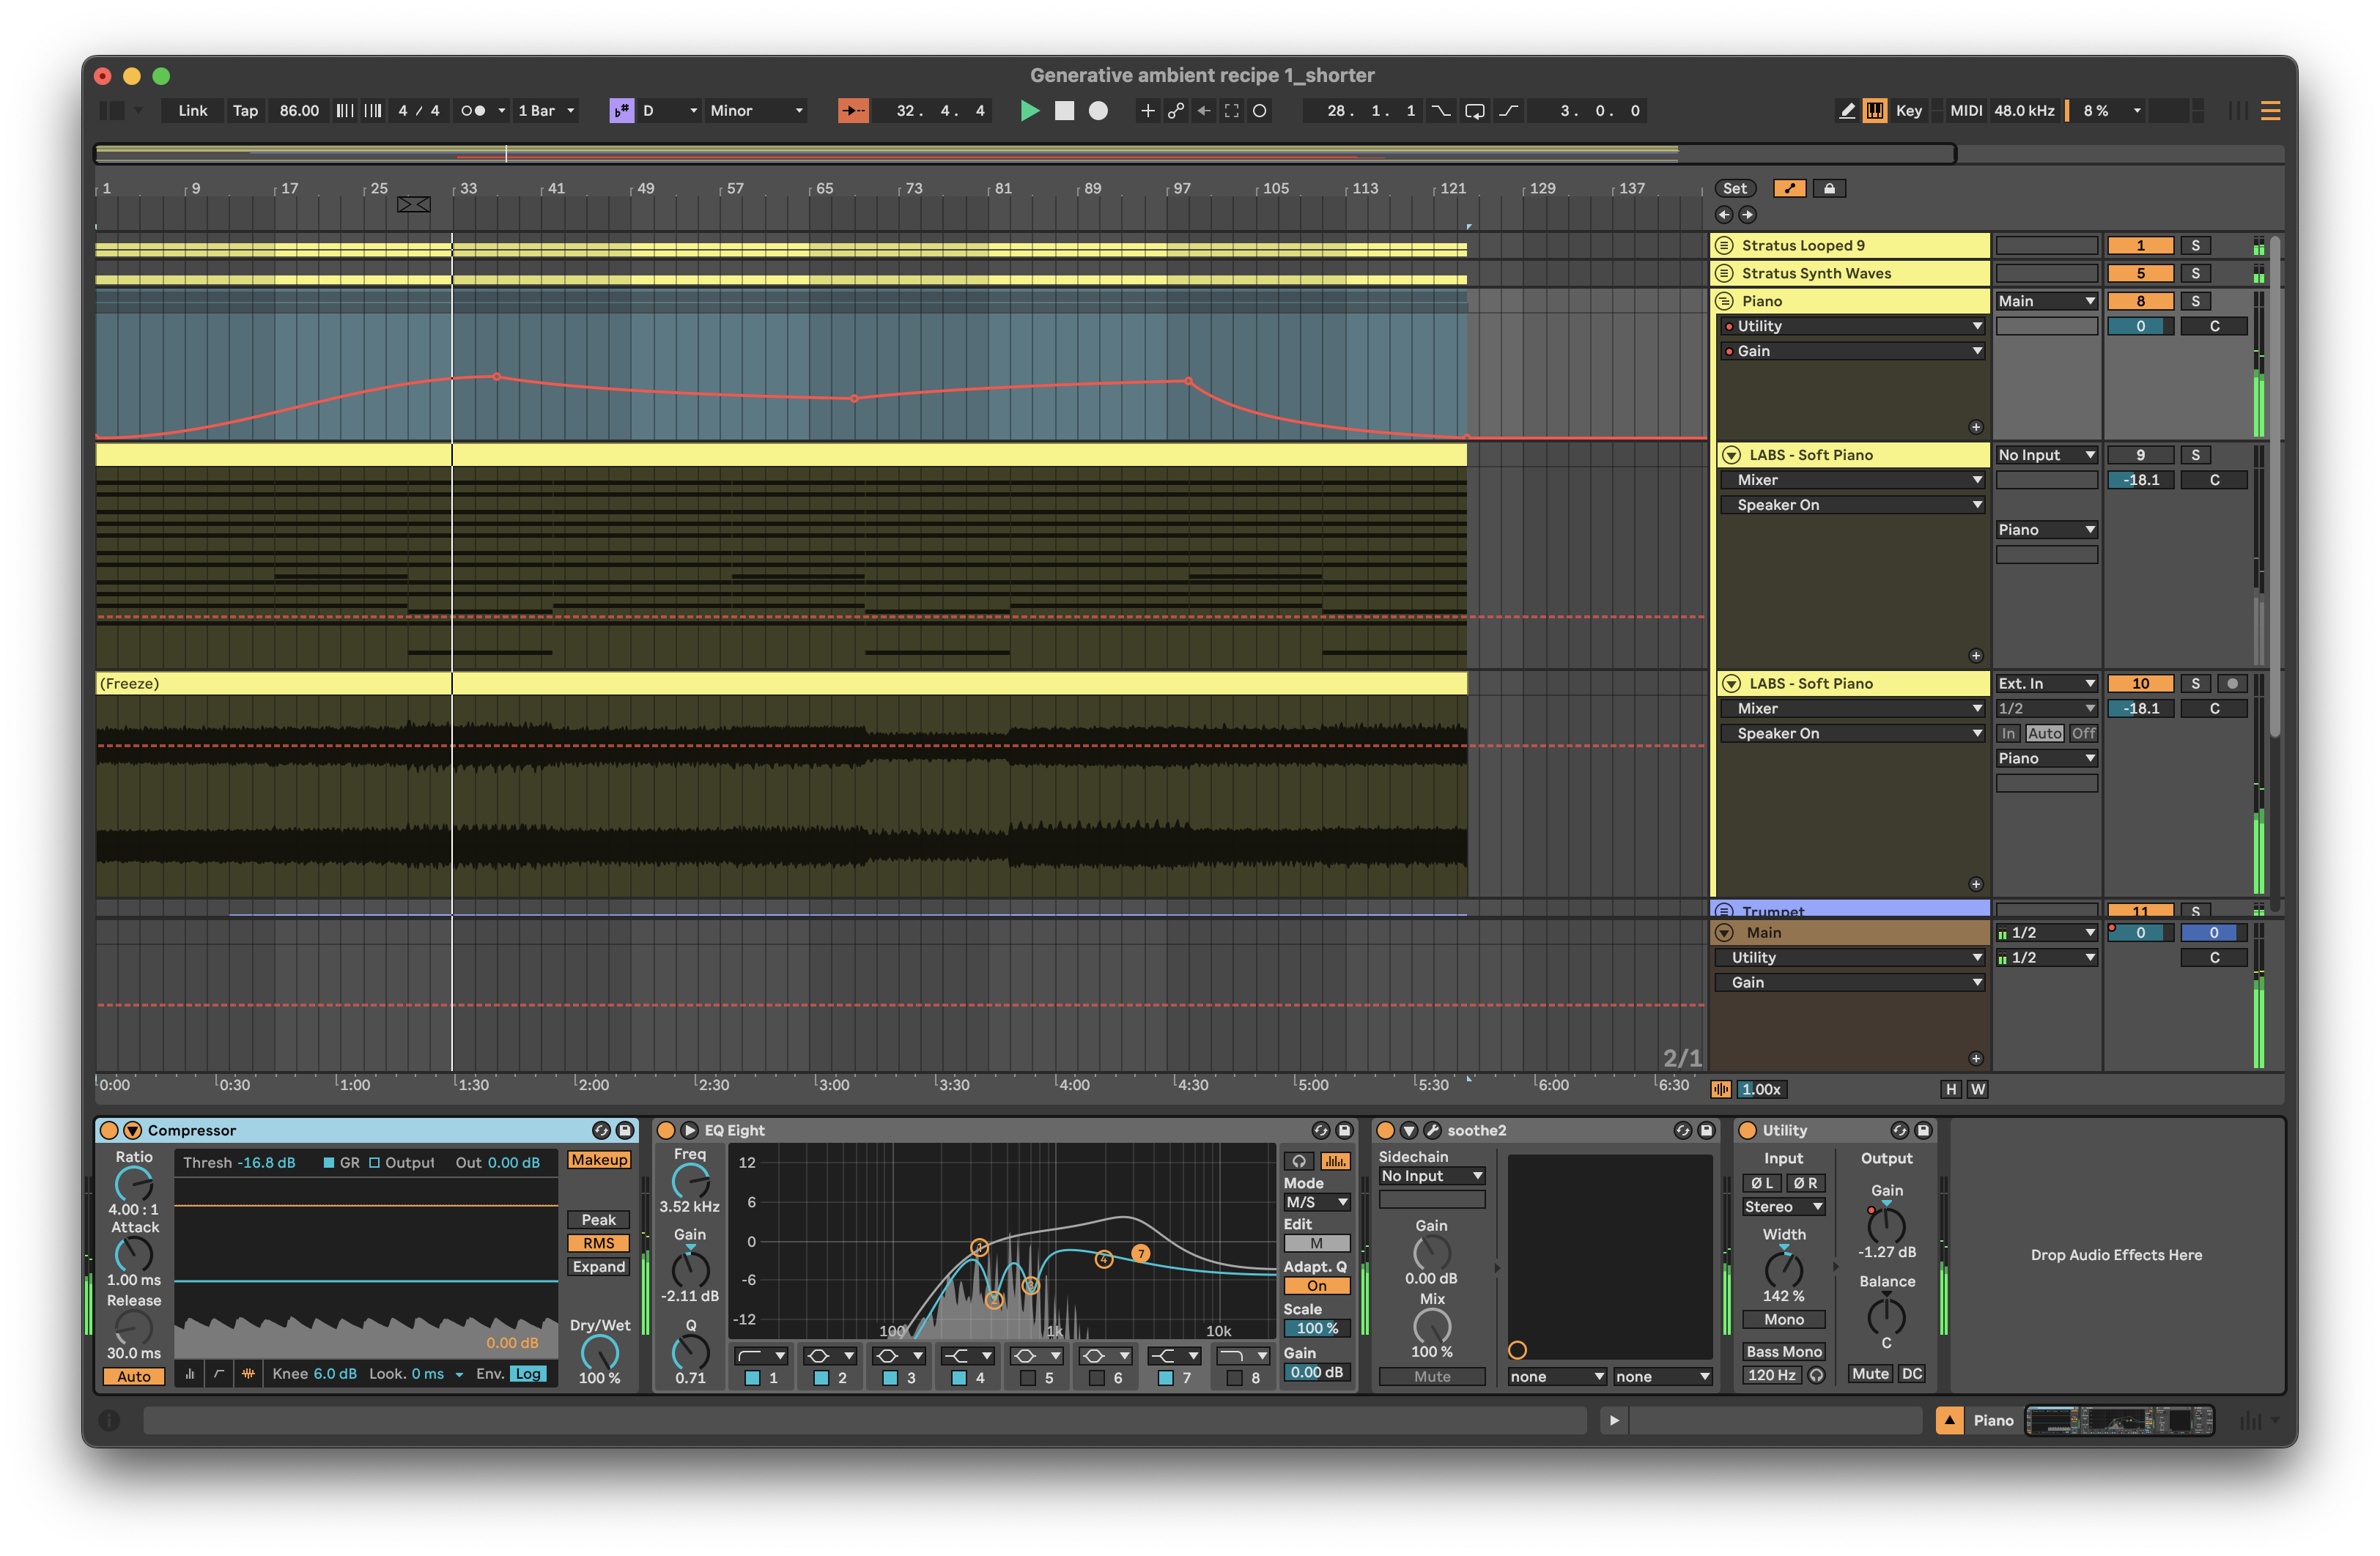Jump to previous locator arrow
Image resolution: width=2380 pixels, height=1556 pixels.
pos(1723,214)
